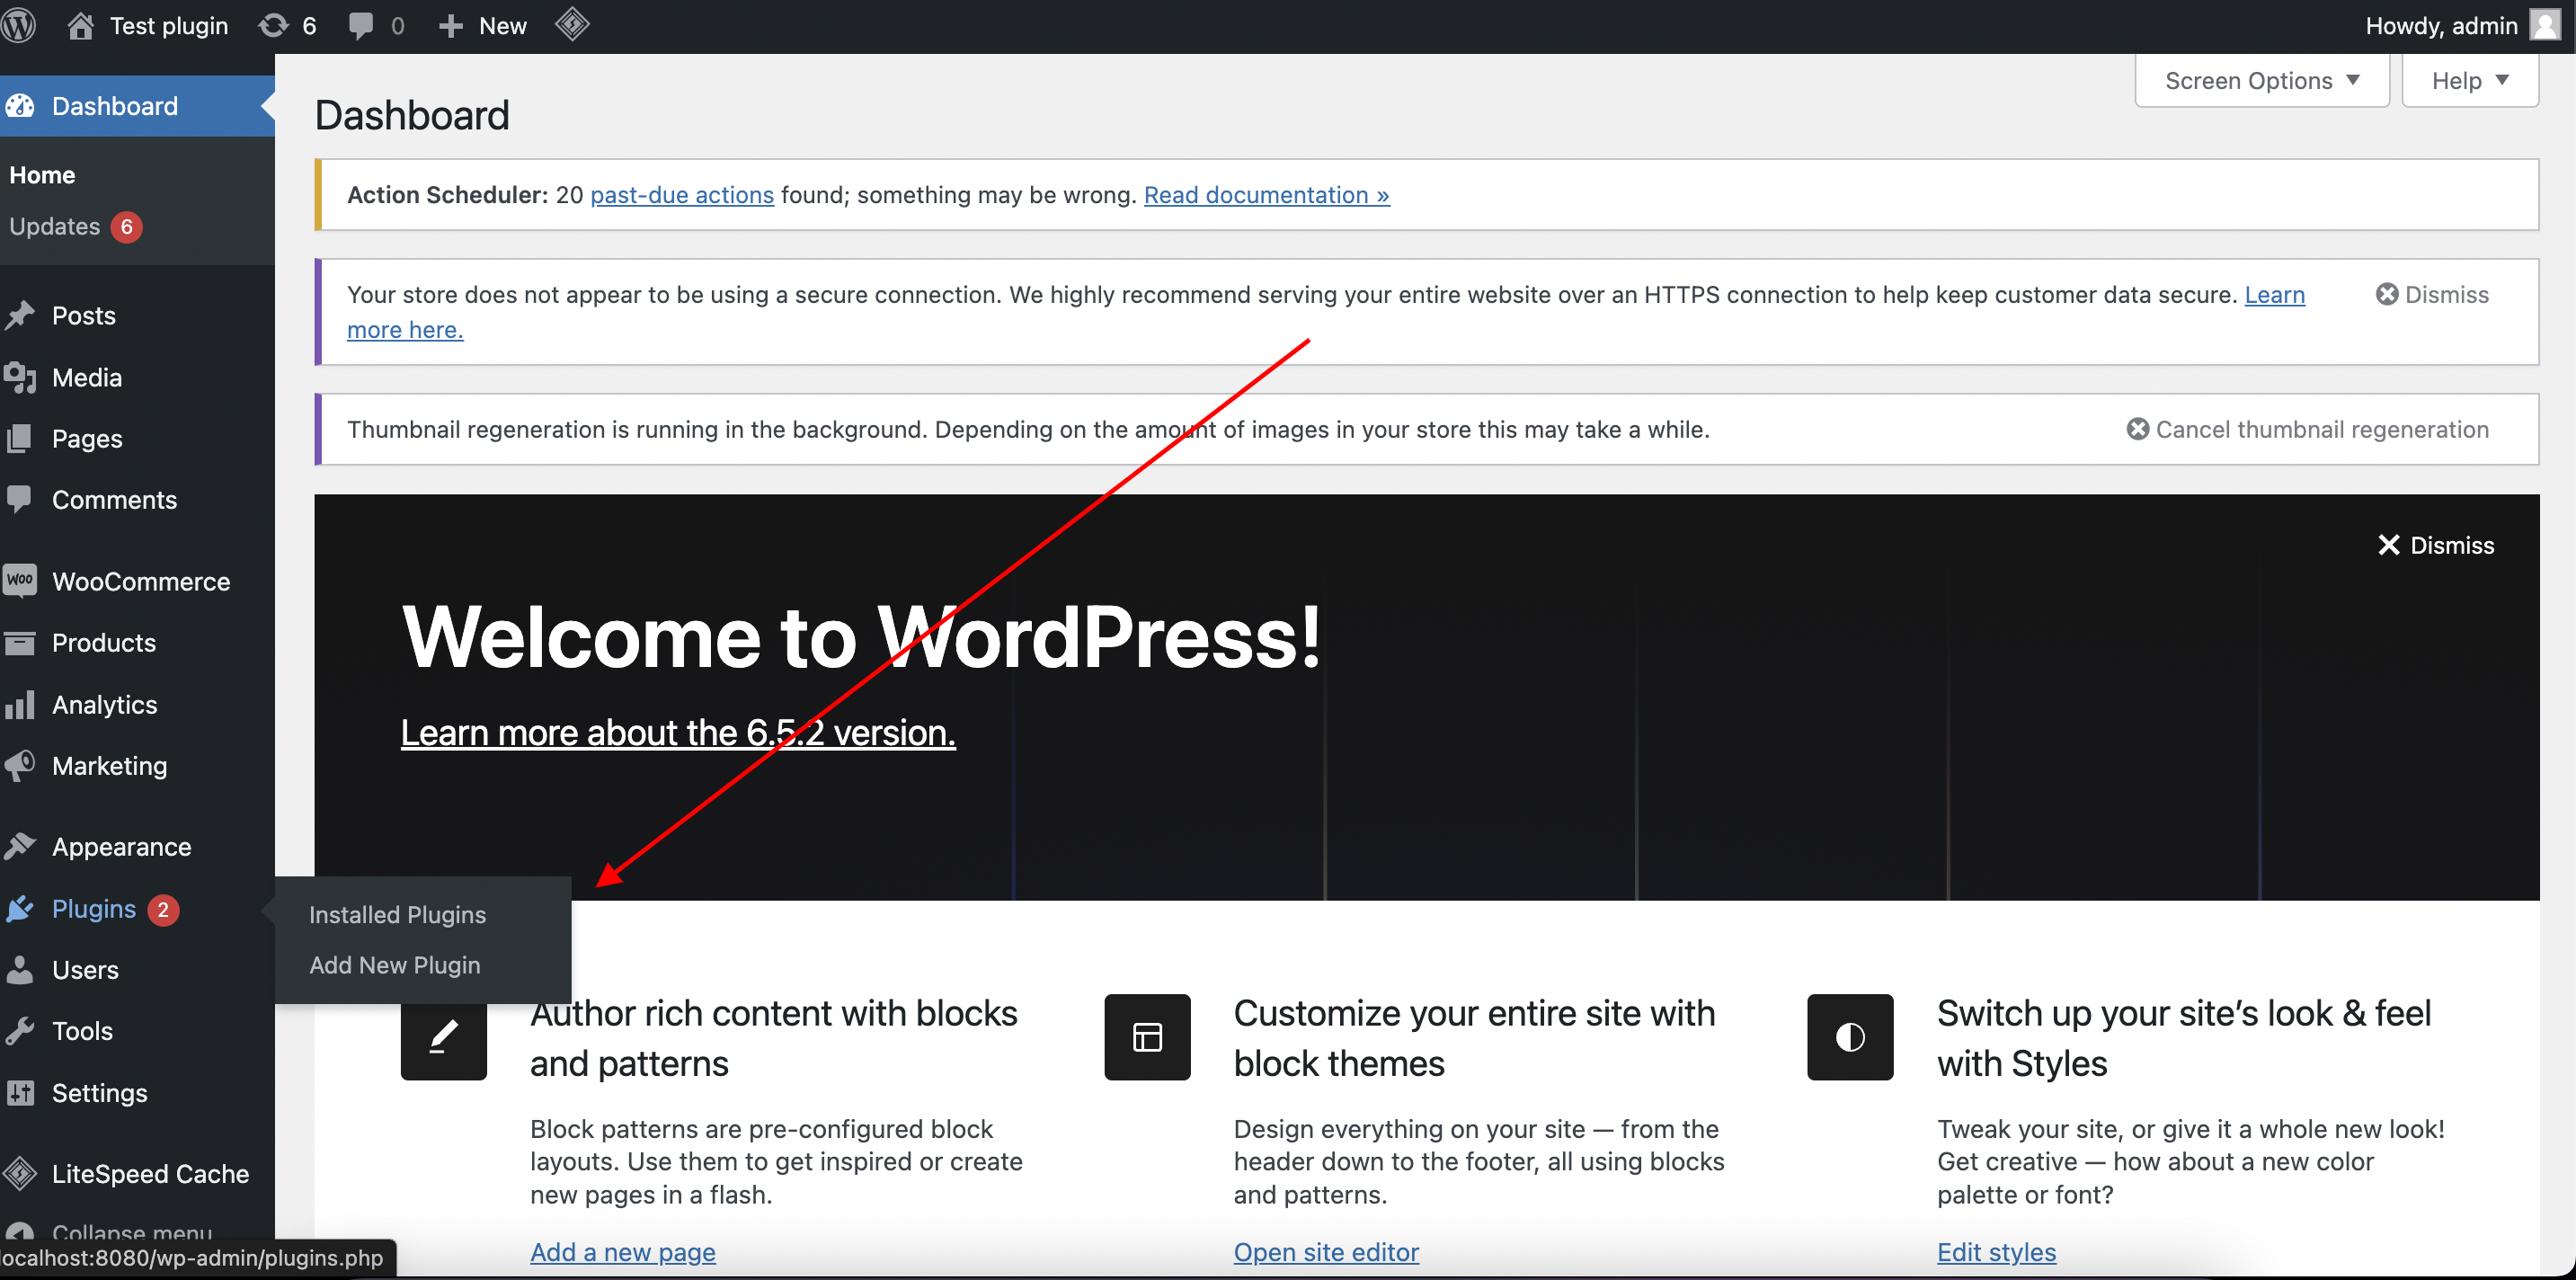Dismiss the Welcome to WordPress panel
This screenshot has height=1280, width=2576.
click(x=2436, y=545)
